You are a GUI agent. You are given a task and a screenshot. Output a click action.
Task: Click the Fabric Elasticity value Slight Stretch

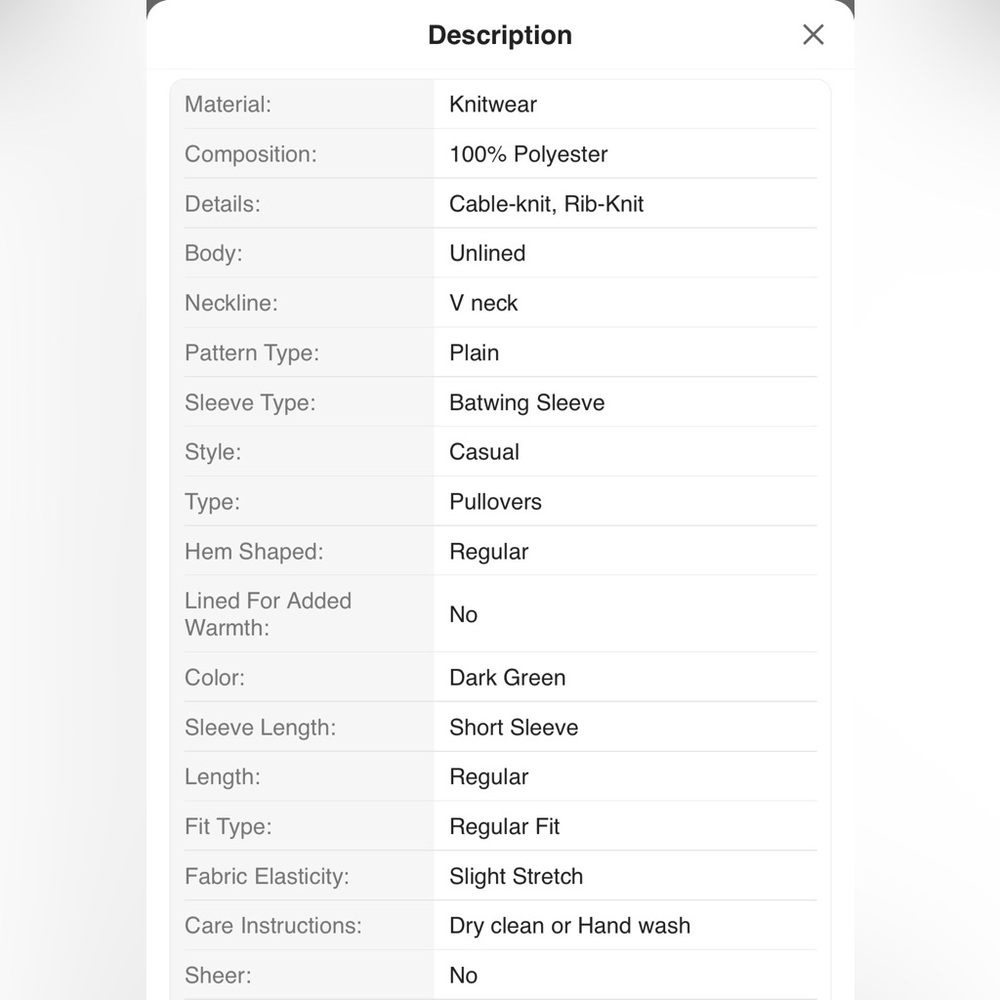click(x=516, y=876)
